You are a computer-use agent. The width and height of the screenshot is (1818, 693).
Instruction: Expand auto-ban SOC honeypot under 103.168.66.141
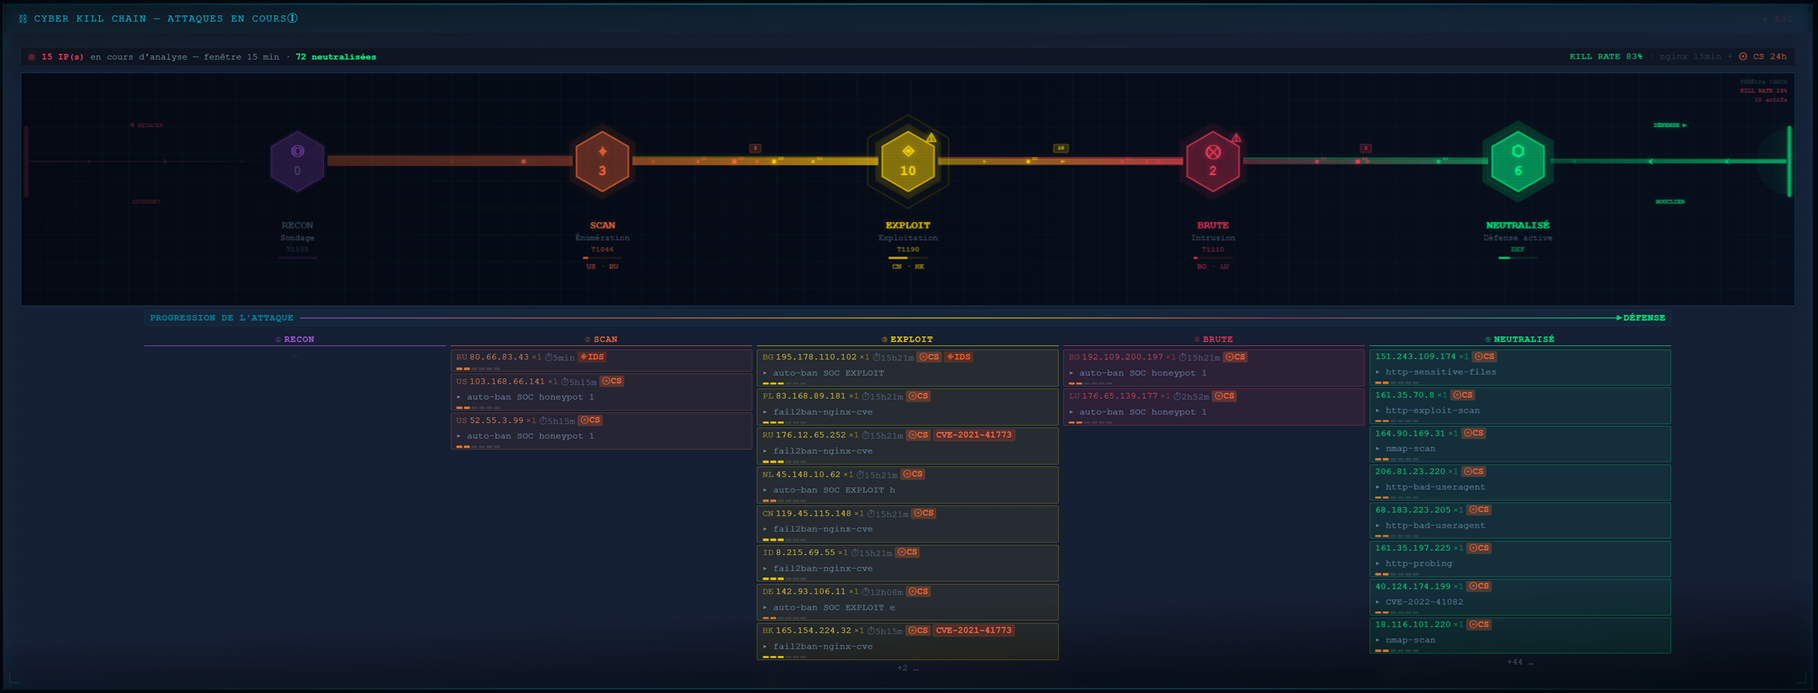(x=526, y=397)
